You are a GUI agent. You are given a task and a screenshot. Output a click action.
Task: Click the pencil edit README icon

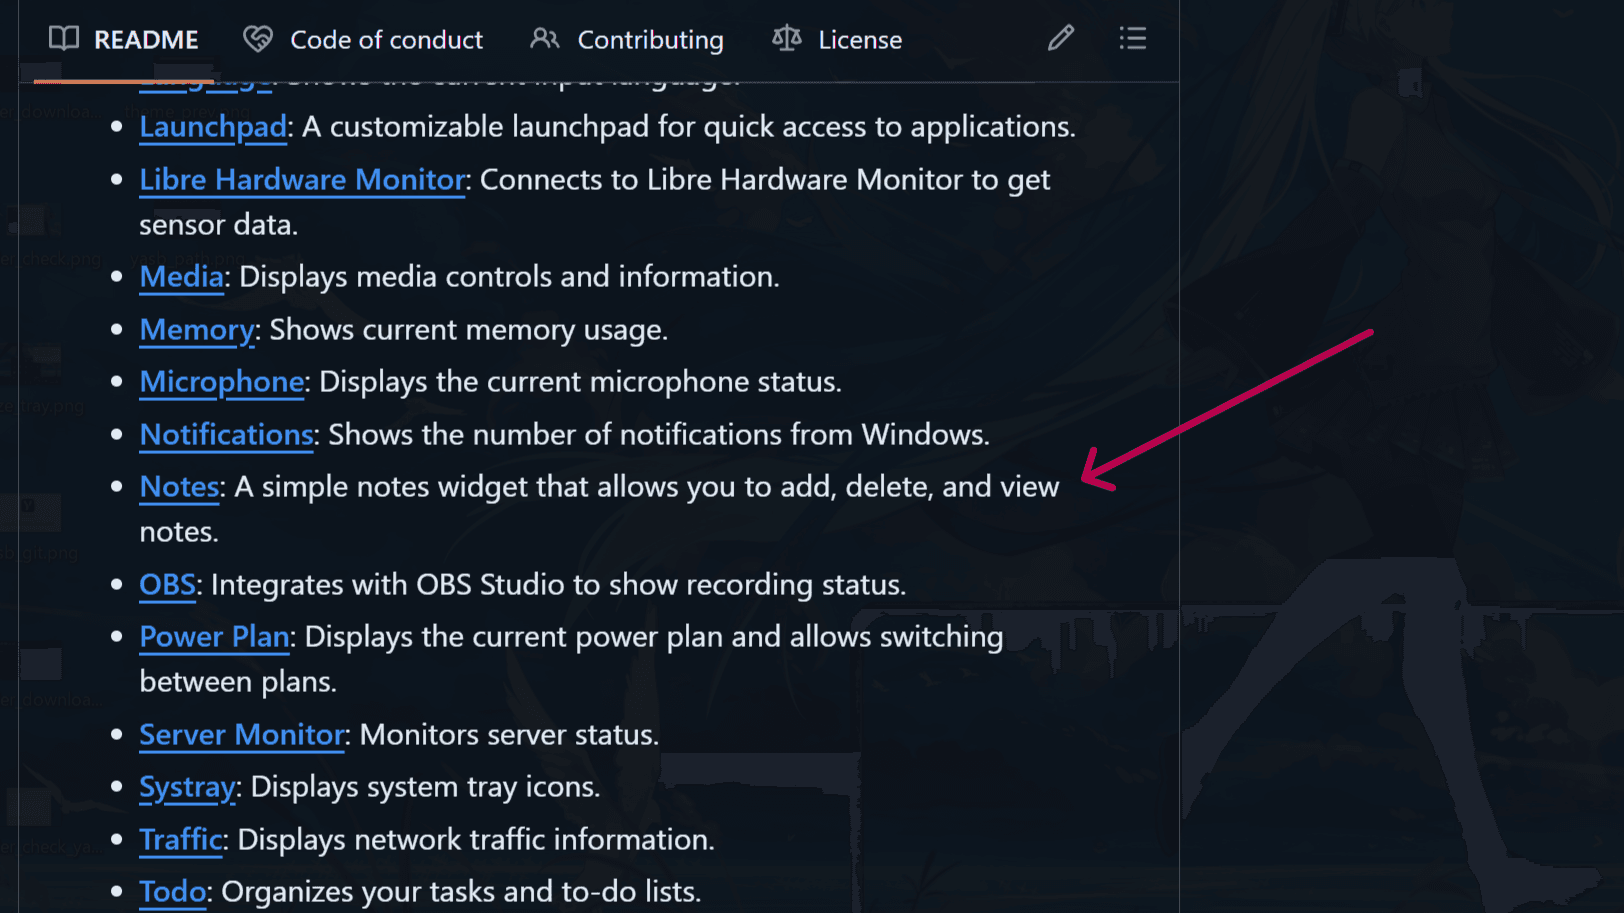1061,39
